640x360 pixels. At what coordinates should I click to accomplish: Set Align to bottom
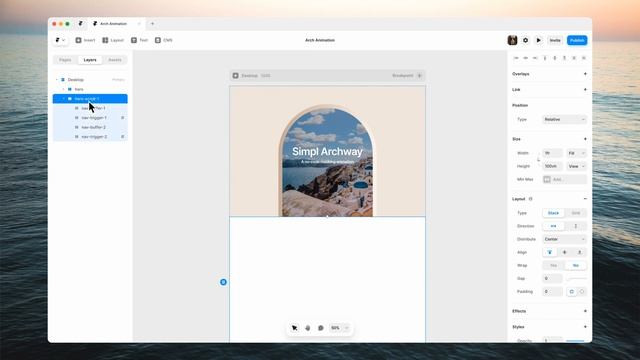pyautogui.click(x=579, y=252)
